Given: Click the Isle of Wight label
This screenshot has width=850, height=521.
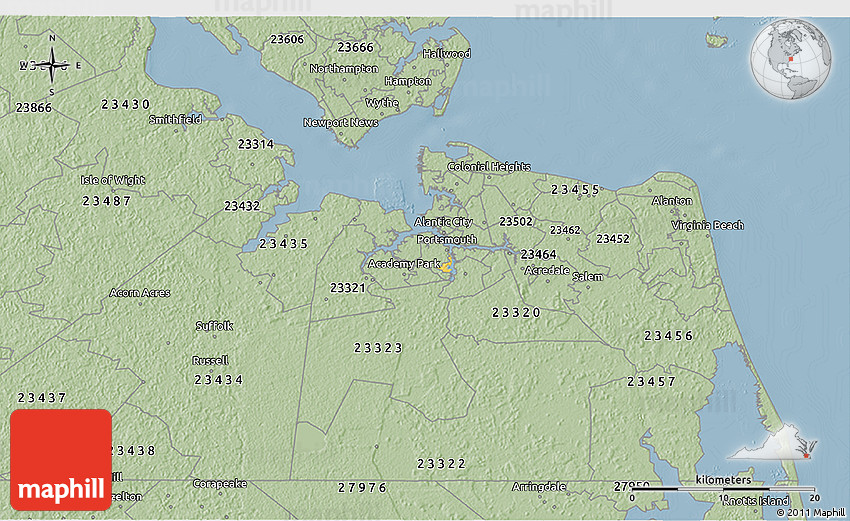Looking at the screenshot, I should [x=112, y=181].
